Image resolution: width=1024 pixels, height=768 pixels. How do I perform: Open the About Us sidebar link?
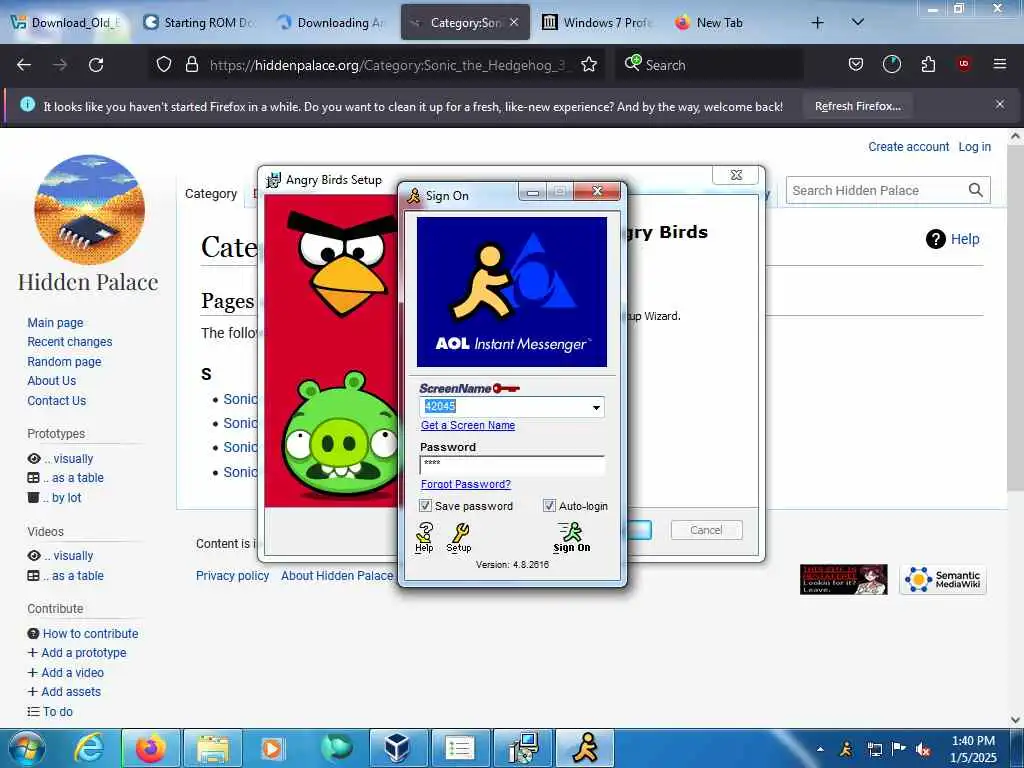52,381
